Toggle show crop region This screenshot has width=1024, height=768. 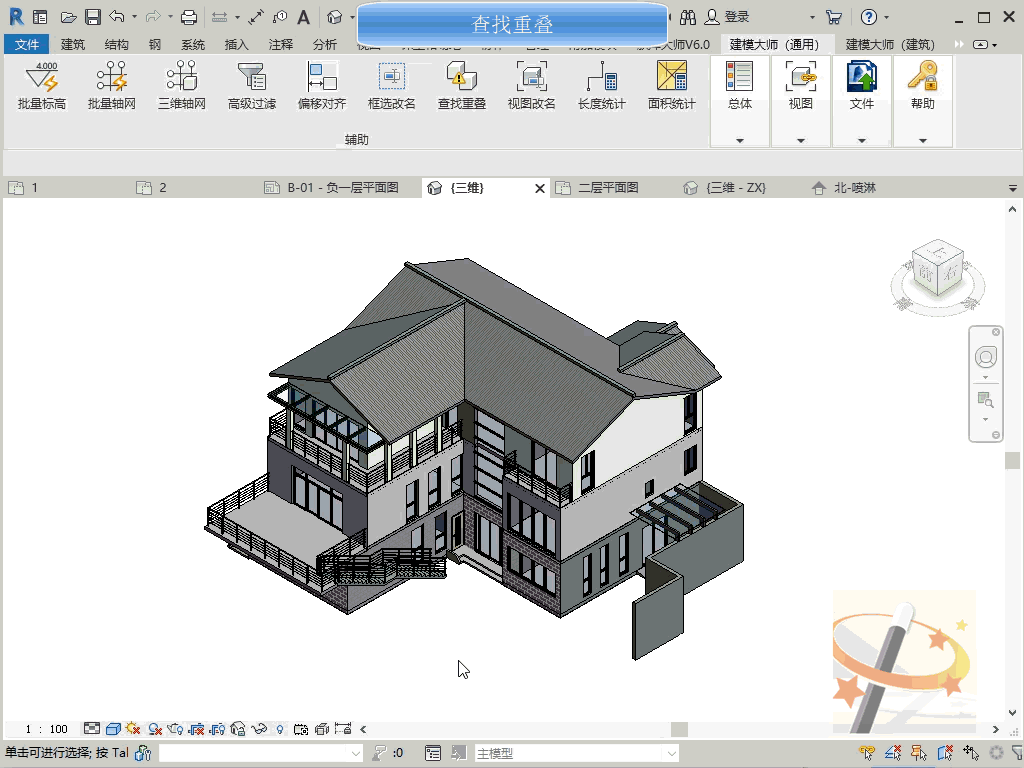pyautogui.click(x=217, y=729)
